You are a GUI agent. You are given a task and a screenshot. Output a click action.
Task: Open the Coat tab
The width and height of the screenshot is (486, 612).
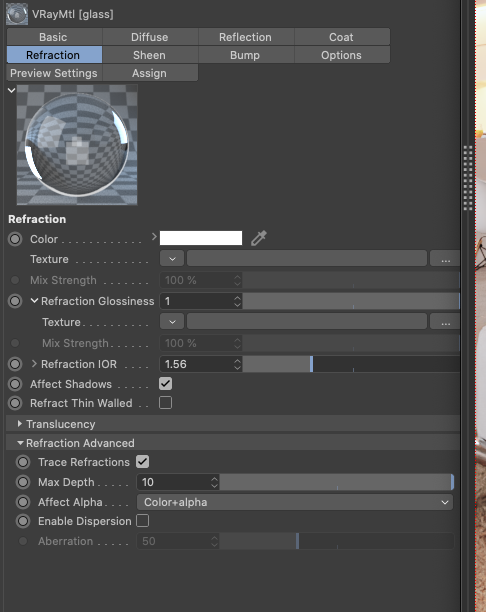click(x=342, y=37)
